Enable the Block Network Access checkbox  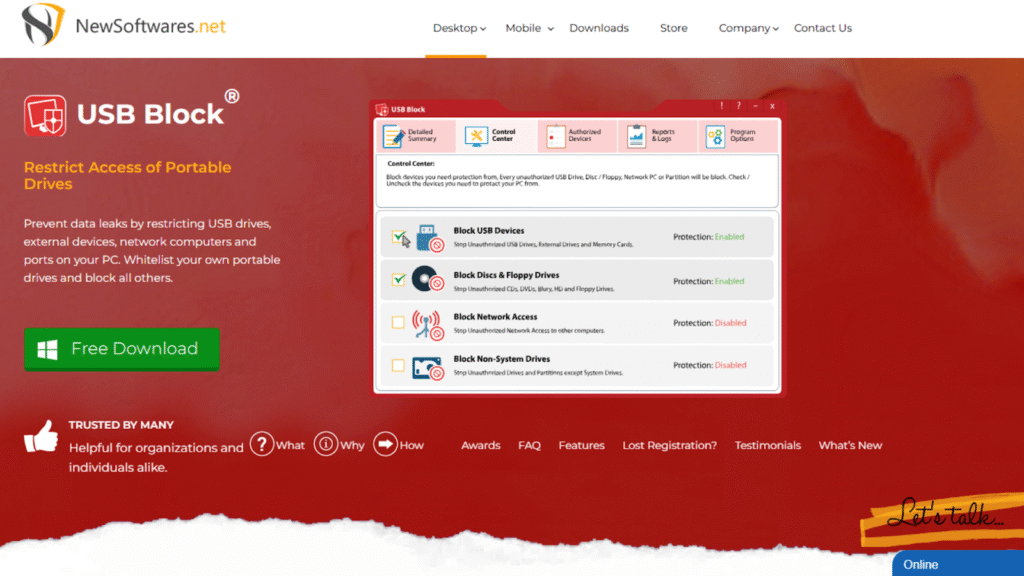pos(399,323)
